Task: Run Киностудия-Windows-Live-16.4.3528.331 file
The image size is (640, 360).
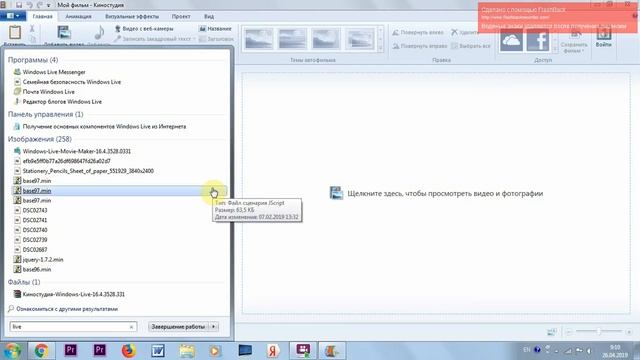Action: [69, 294]
